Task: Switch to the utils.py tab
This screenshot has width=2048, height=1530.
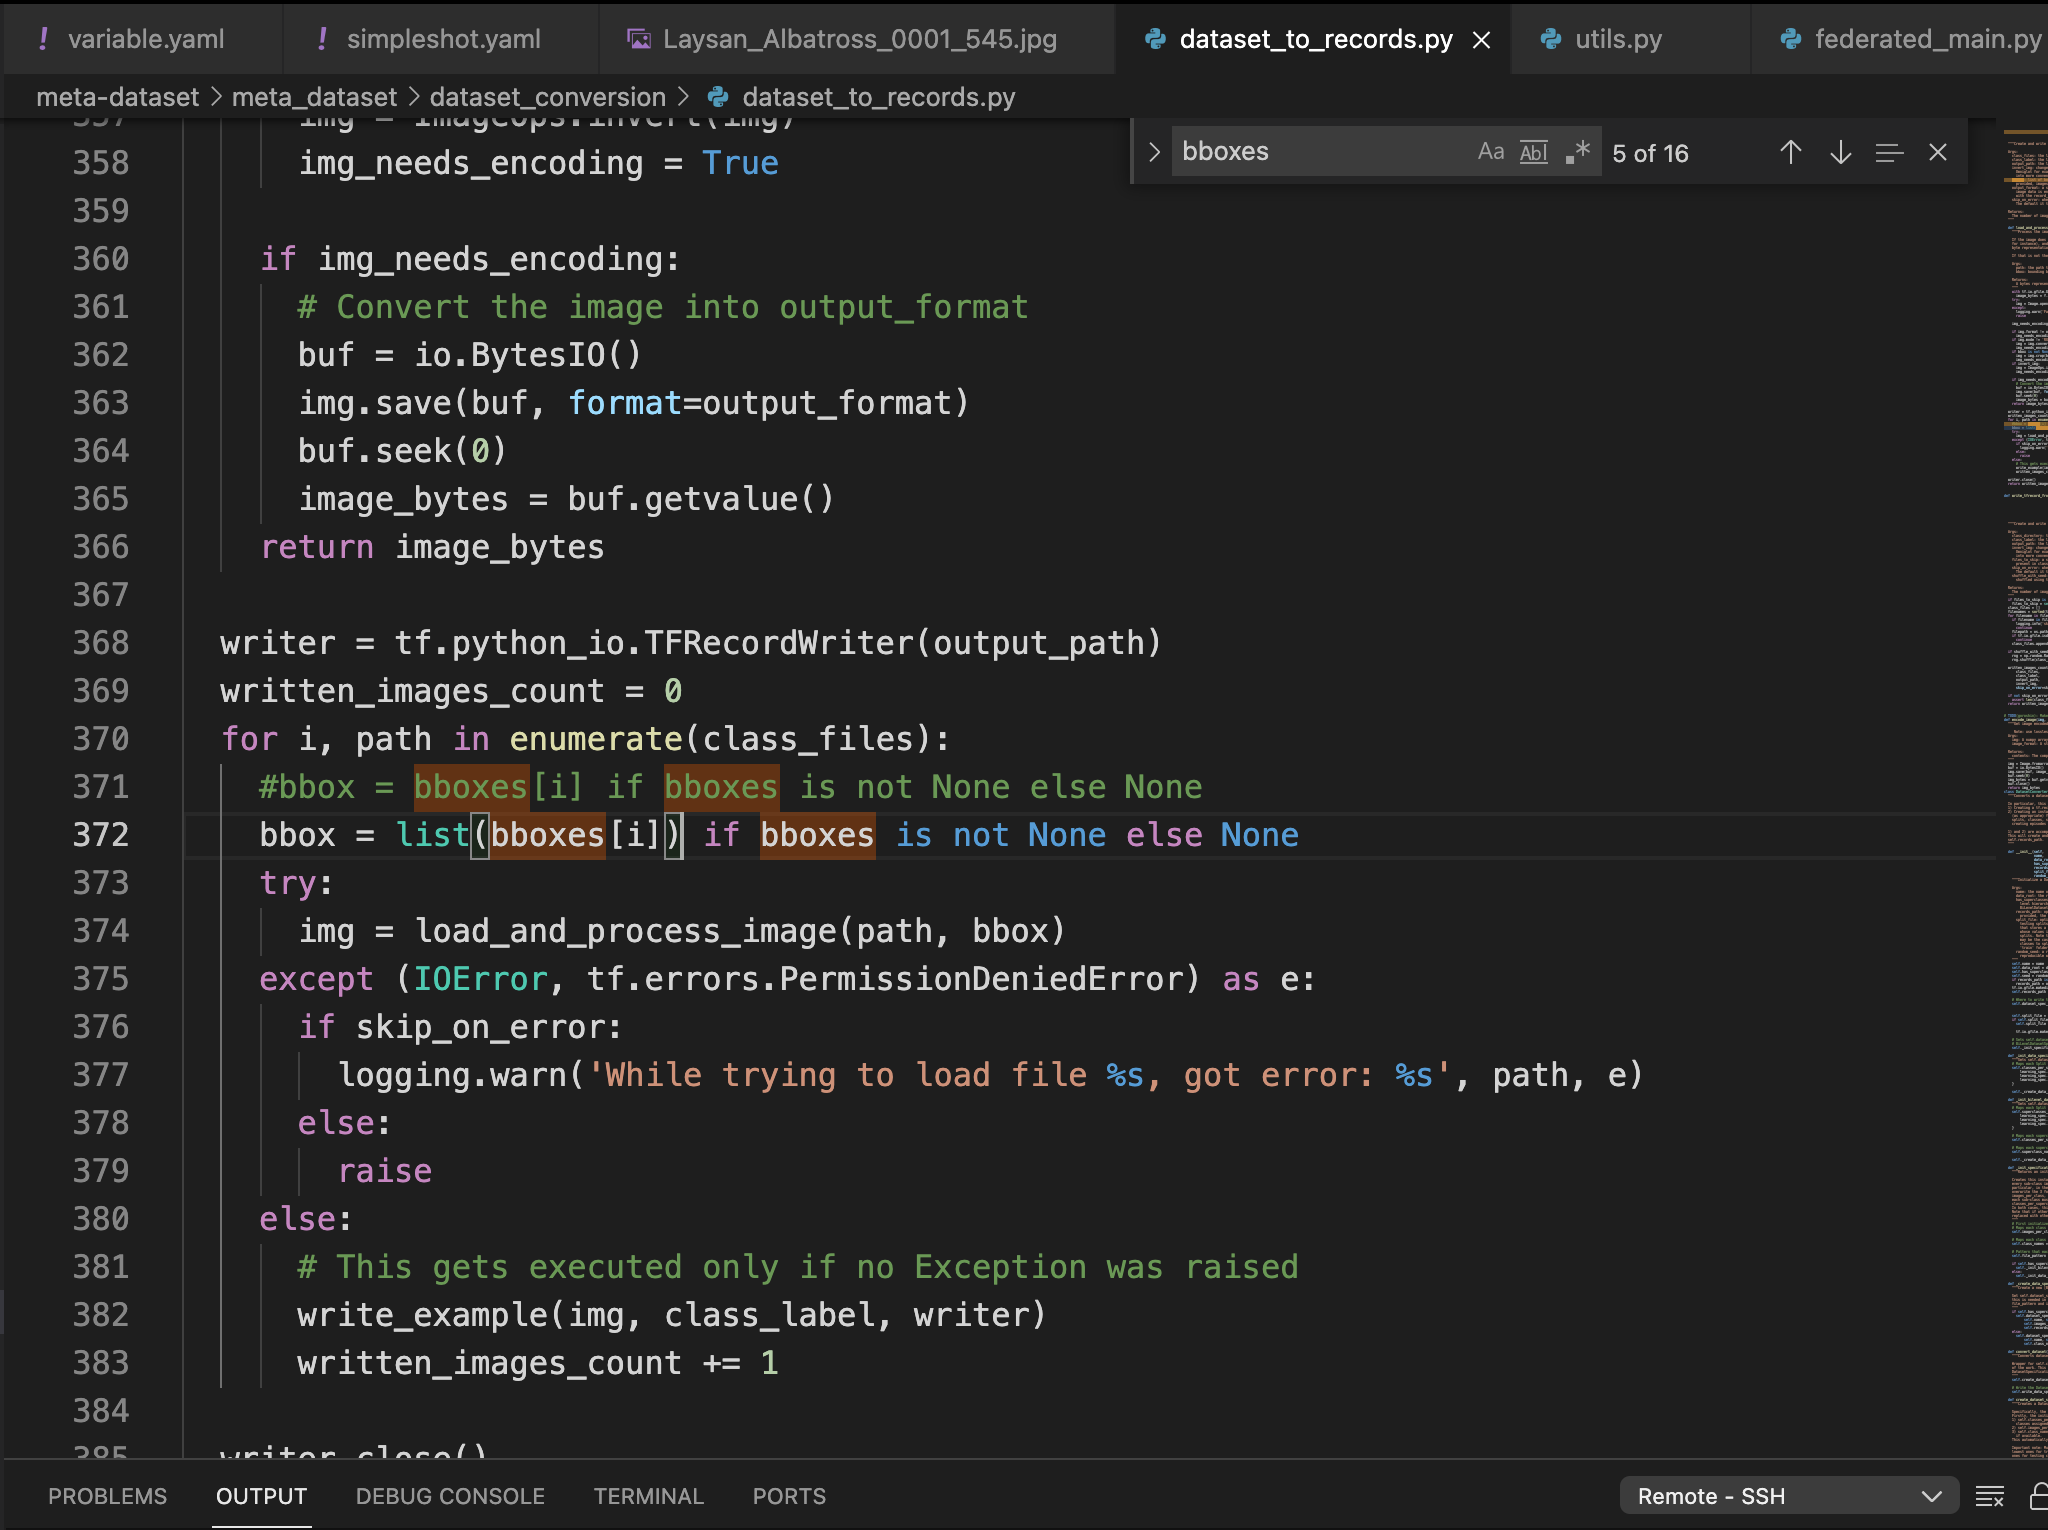Action: click(1615, 40)
